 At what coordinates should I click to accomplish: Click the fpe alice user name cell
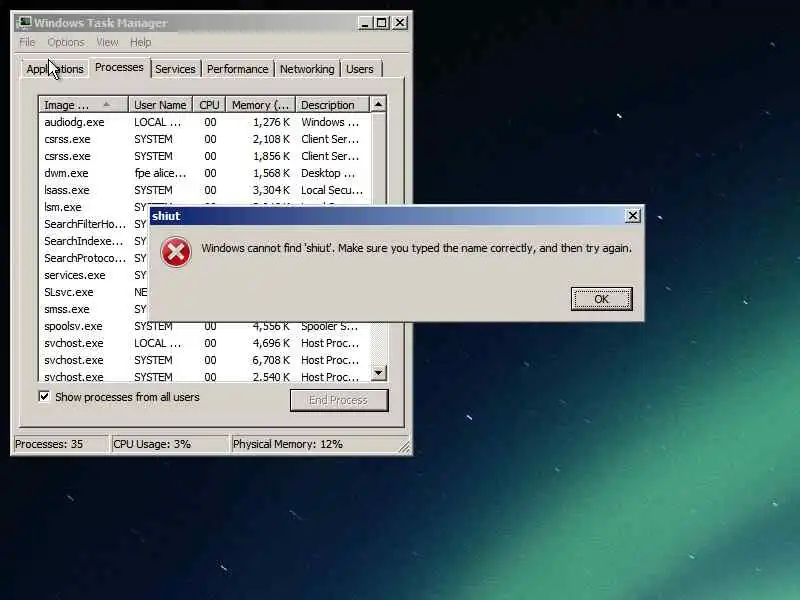tap(160, 173)
